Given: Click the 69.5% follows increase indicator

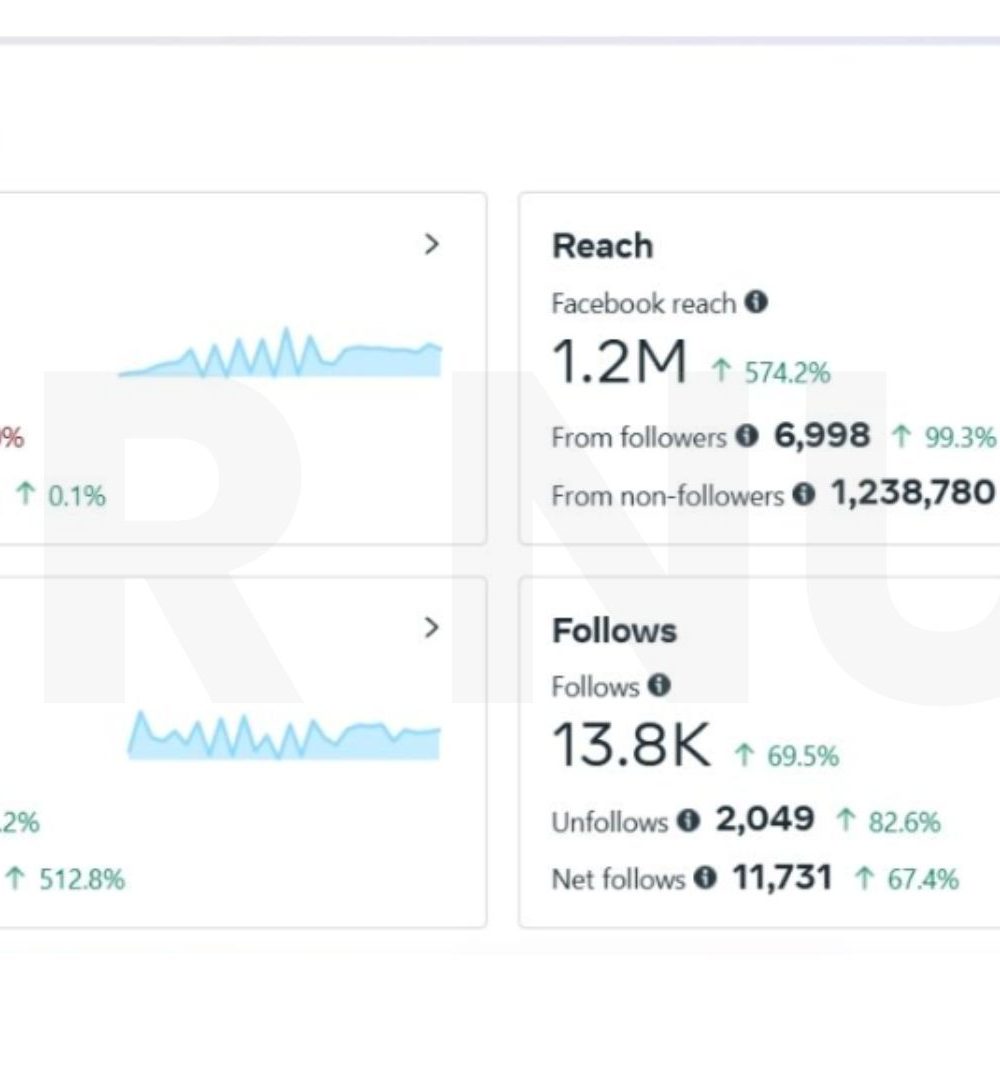Looking at the screenshot, I should coord(787,756).
